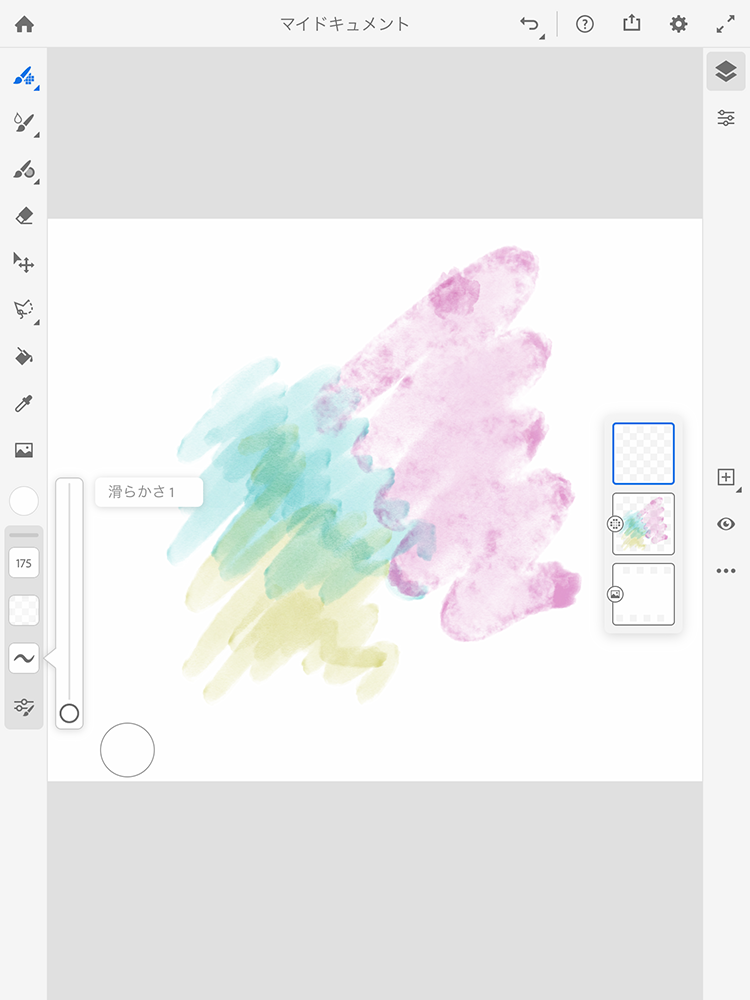Viewport: 750px width, 1000px height.
Task: Open the brush flow checker setting
Action: tap(24, 610)
